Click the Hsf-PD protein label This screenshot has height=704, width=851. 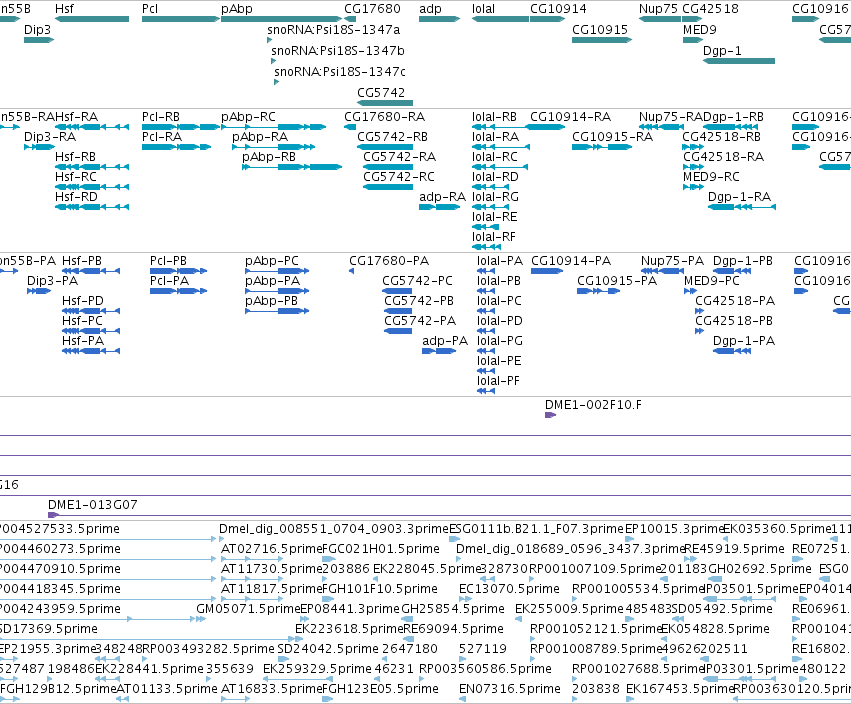pyautogui.click(x=82, y=301)
